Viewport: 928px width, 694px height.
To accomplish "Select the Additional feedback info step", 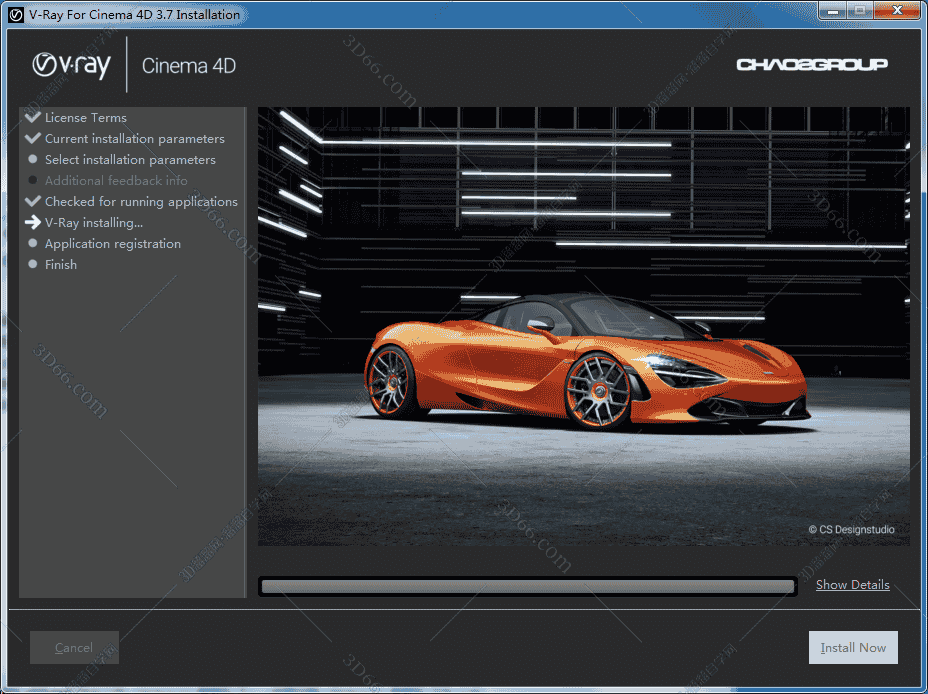I will coord(116,180).
